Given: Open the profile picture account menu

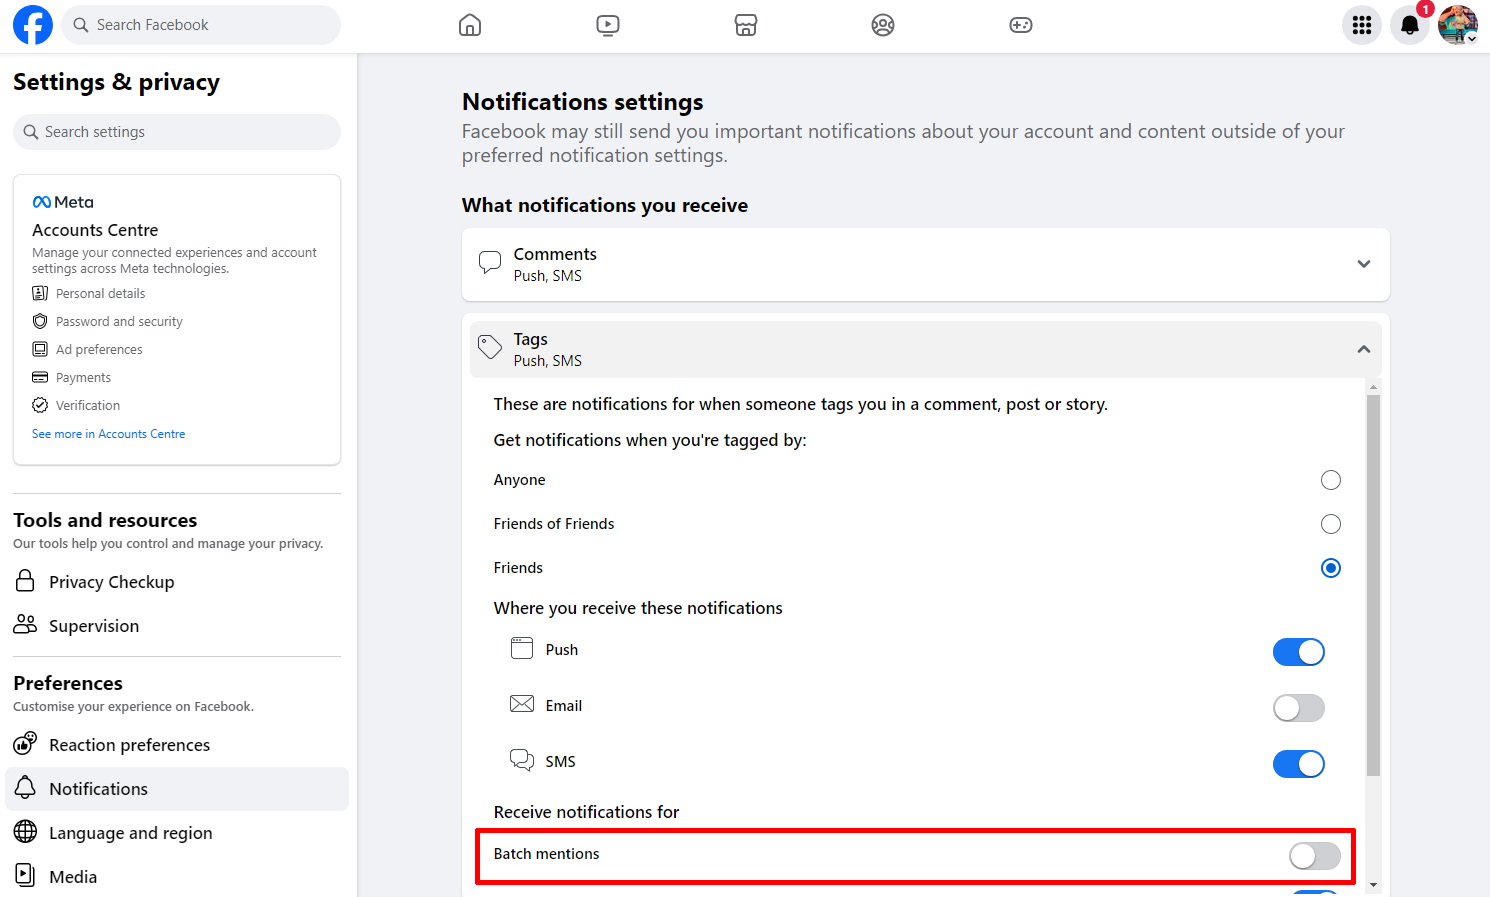Looking at the screenshot, I should [1458, 25].
